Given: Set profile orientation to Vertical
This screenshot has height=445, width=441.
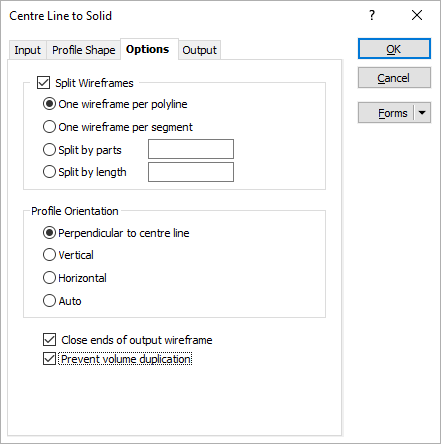Looking at the screenshot, I should point(49,255).
